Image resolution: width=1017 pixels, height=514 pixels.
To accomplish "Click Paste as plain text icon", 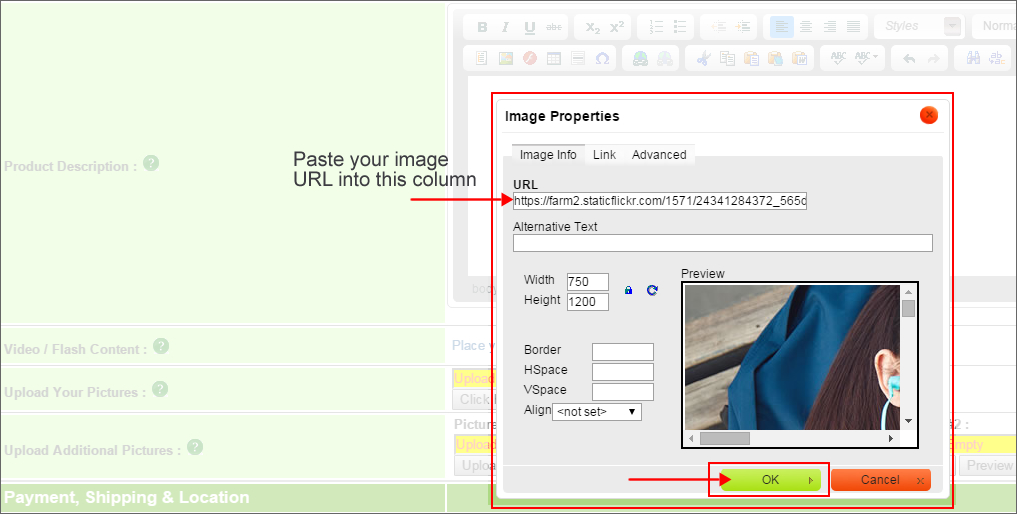I will 775,58.
